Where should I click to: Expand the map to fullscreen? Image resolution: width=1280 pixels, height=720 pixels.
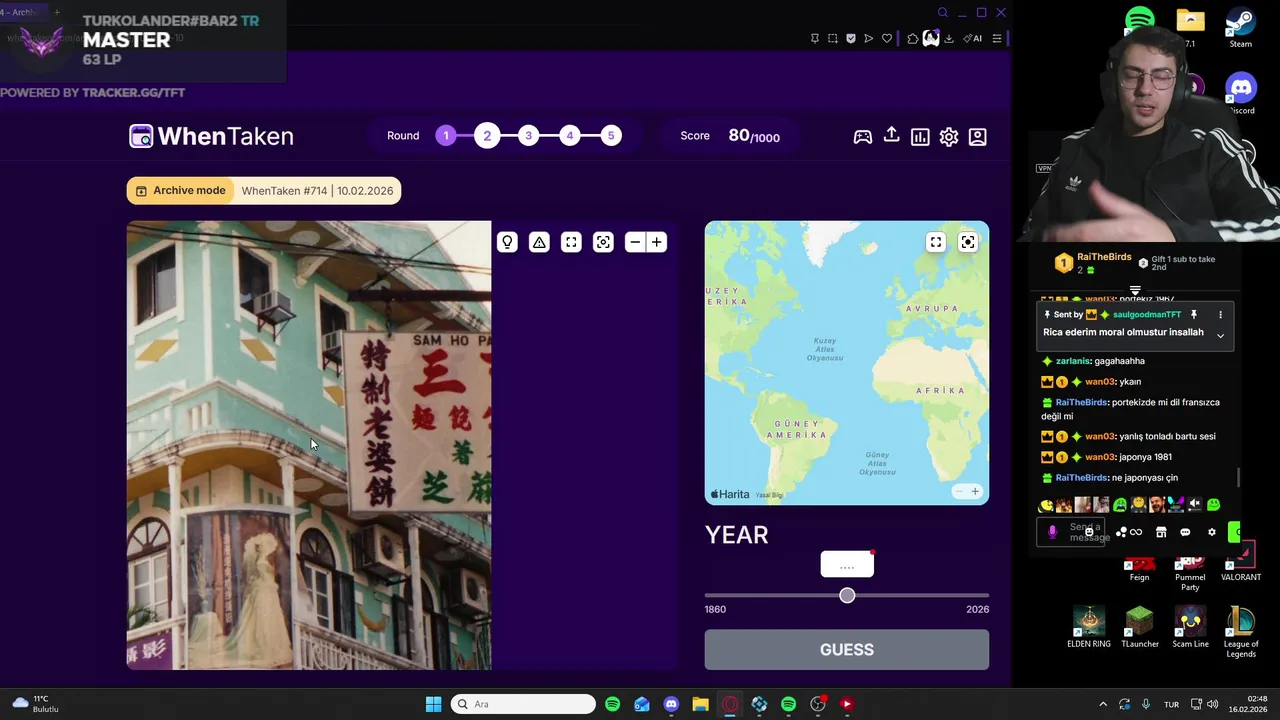point(936,242)
